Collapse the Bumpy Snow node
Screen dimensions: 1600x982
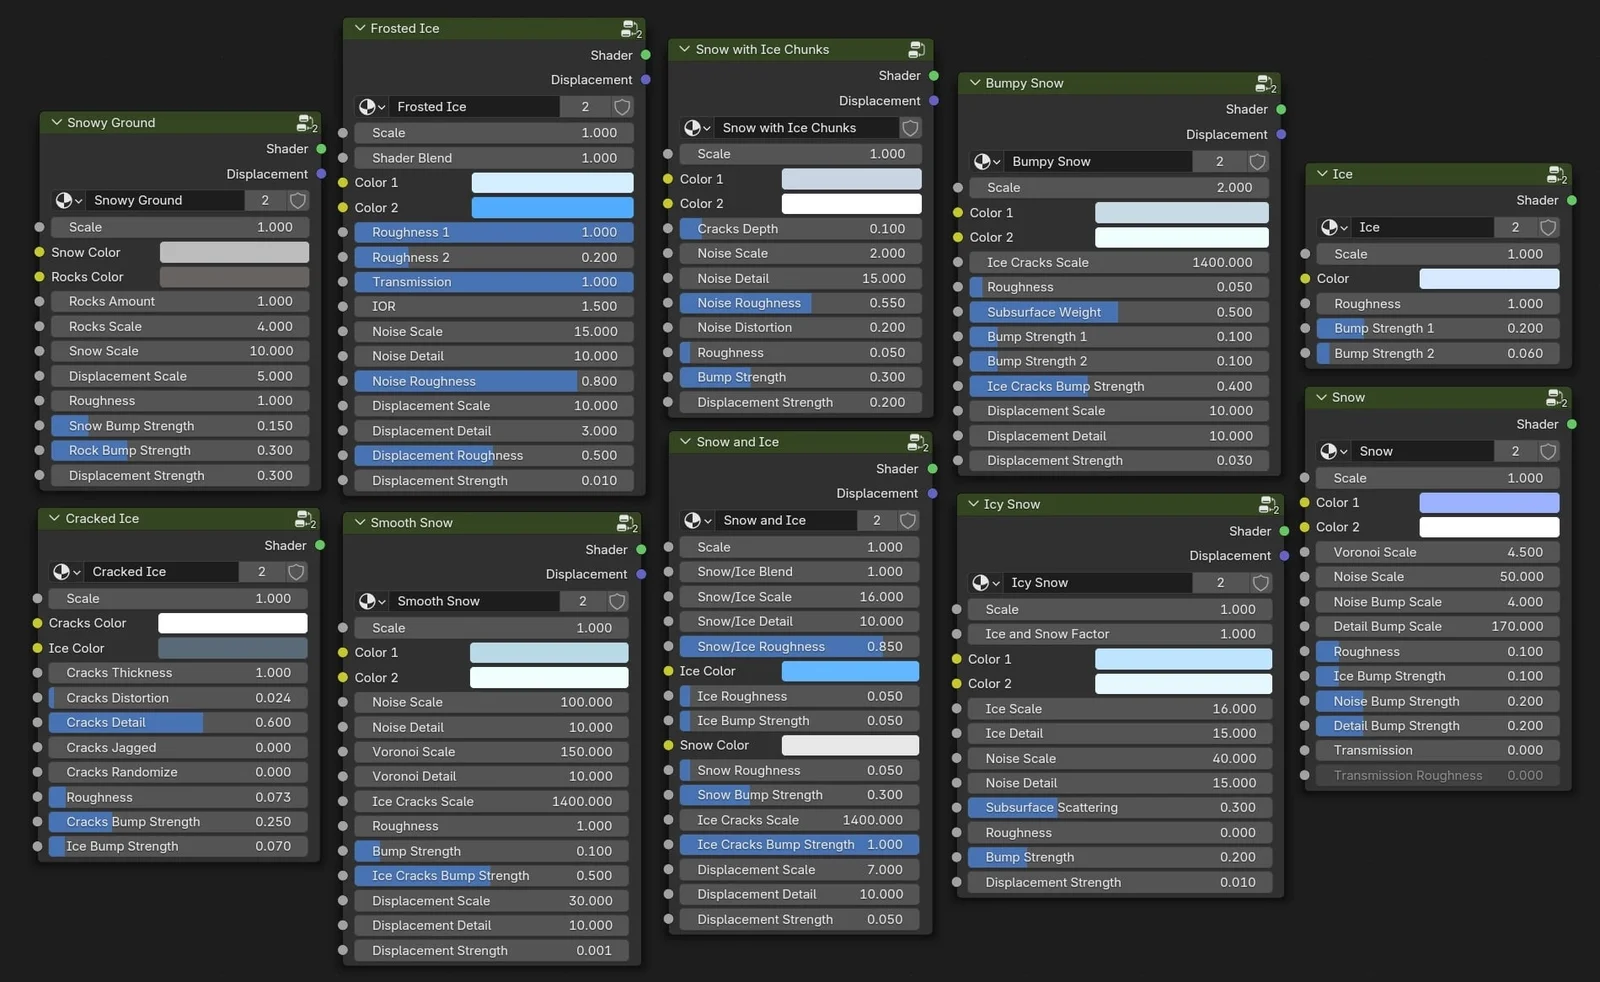pos(974,83)
